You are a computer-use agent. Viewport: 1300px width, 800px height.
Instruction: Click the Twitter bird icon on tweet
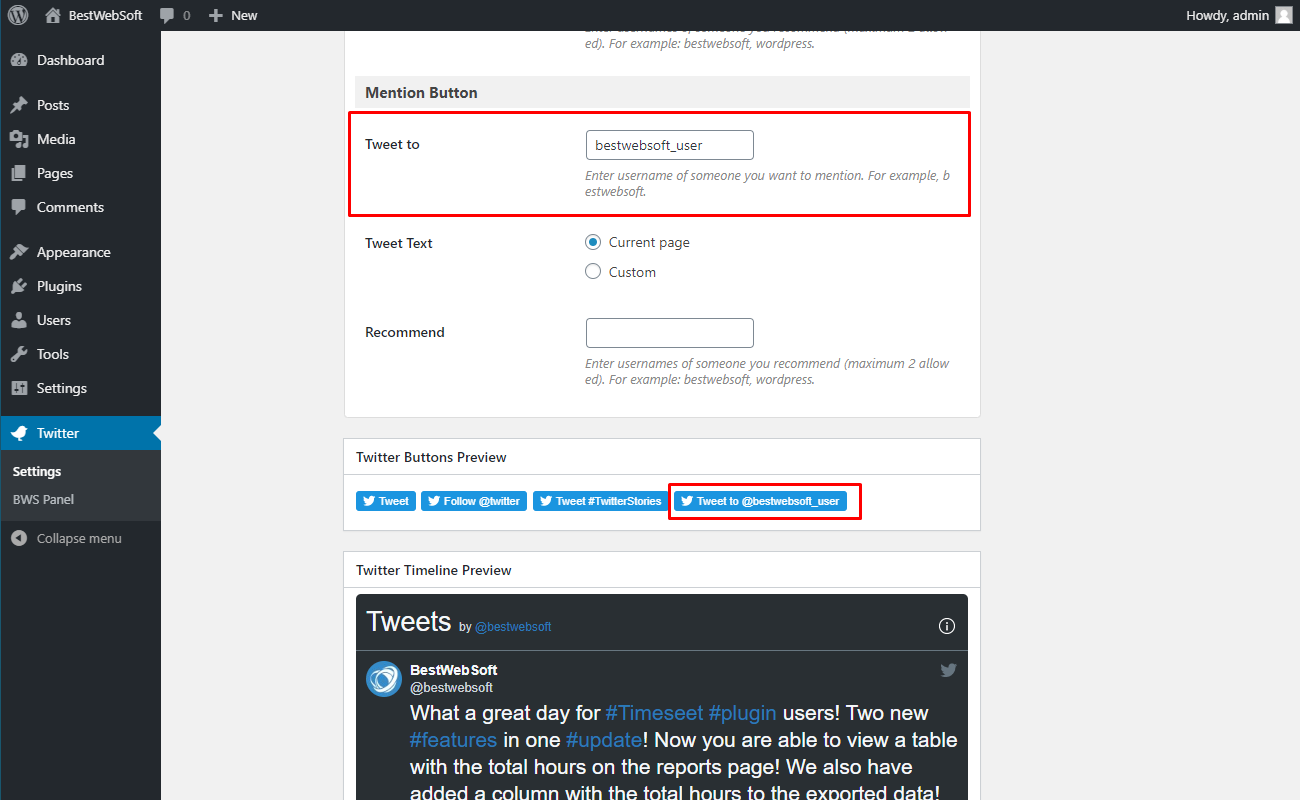(948, 670)
